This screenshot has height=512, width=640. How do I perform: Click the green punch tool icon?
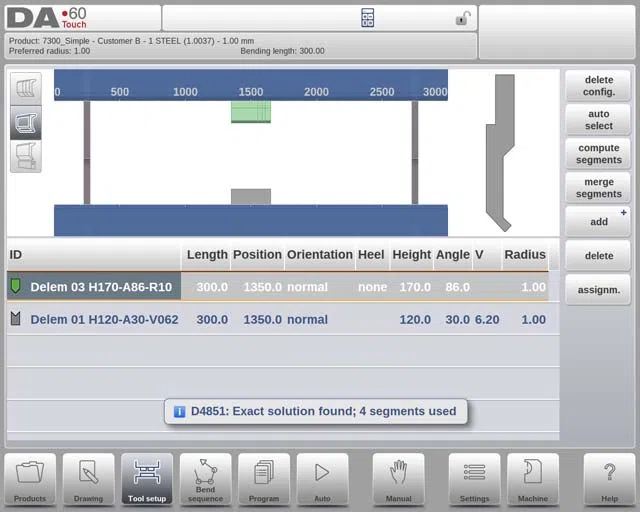(x=16, y=286)
